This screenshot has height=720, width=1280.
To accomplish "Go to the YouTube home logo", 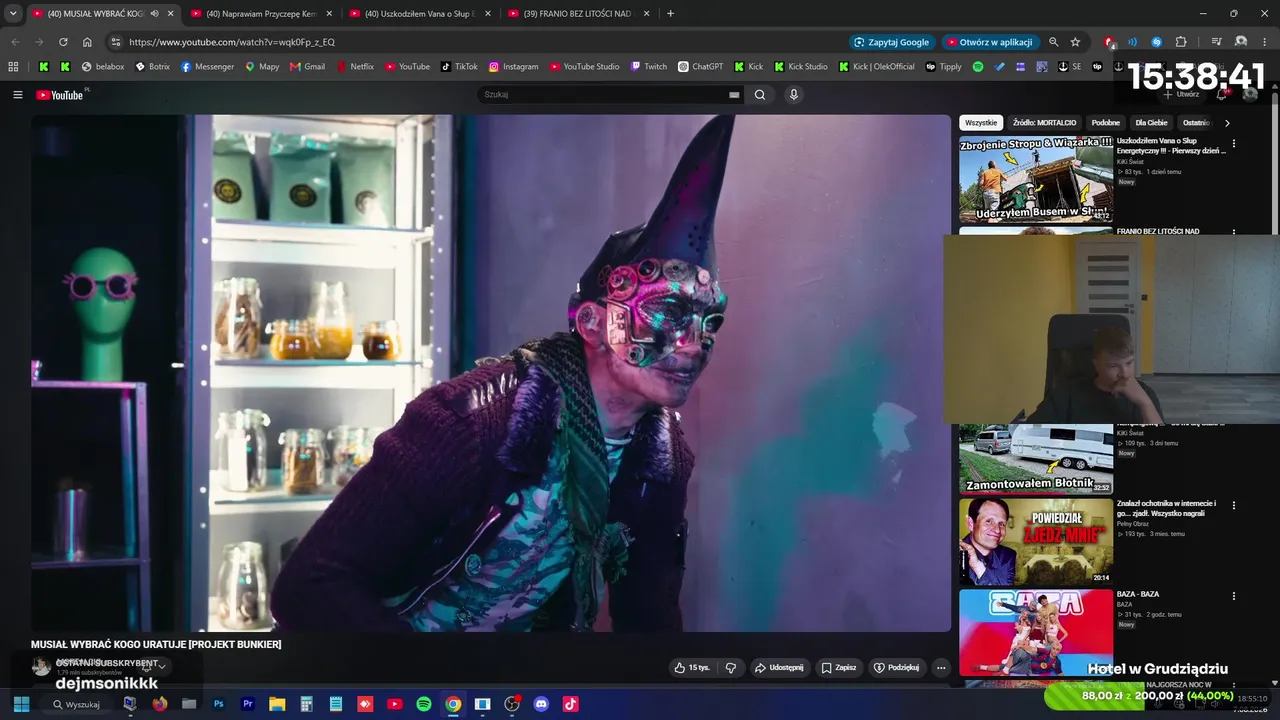I will click(x=60, y=95).
